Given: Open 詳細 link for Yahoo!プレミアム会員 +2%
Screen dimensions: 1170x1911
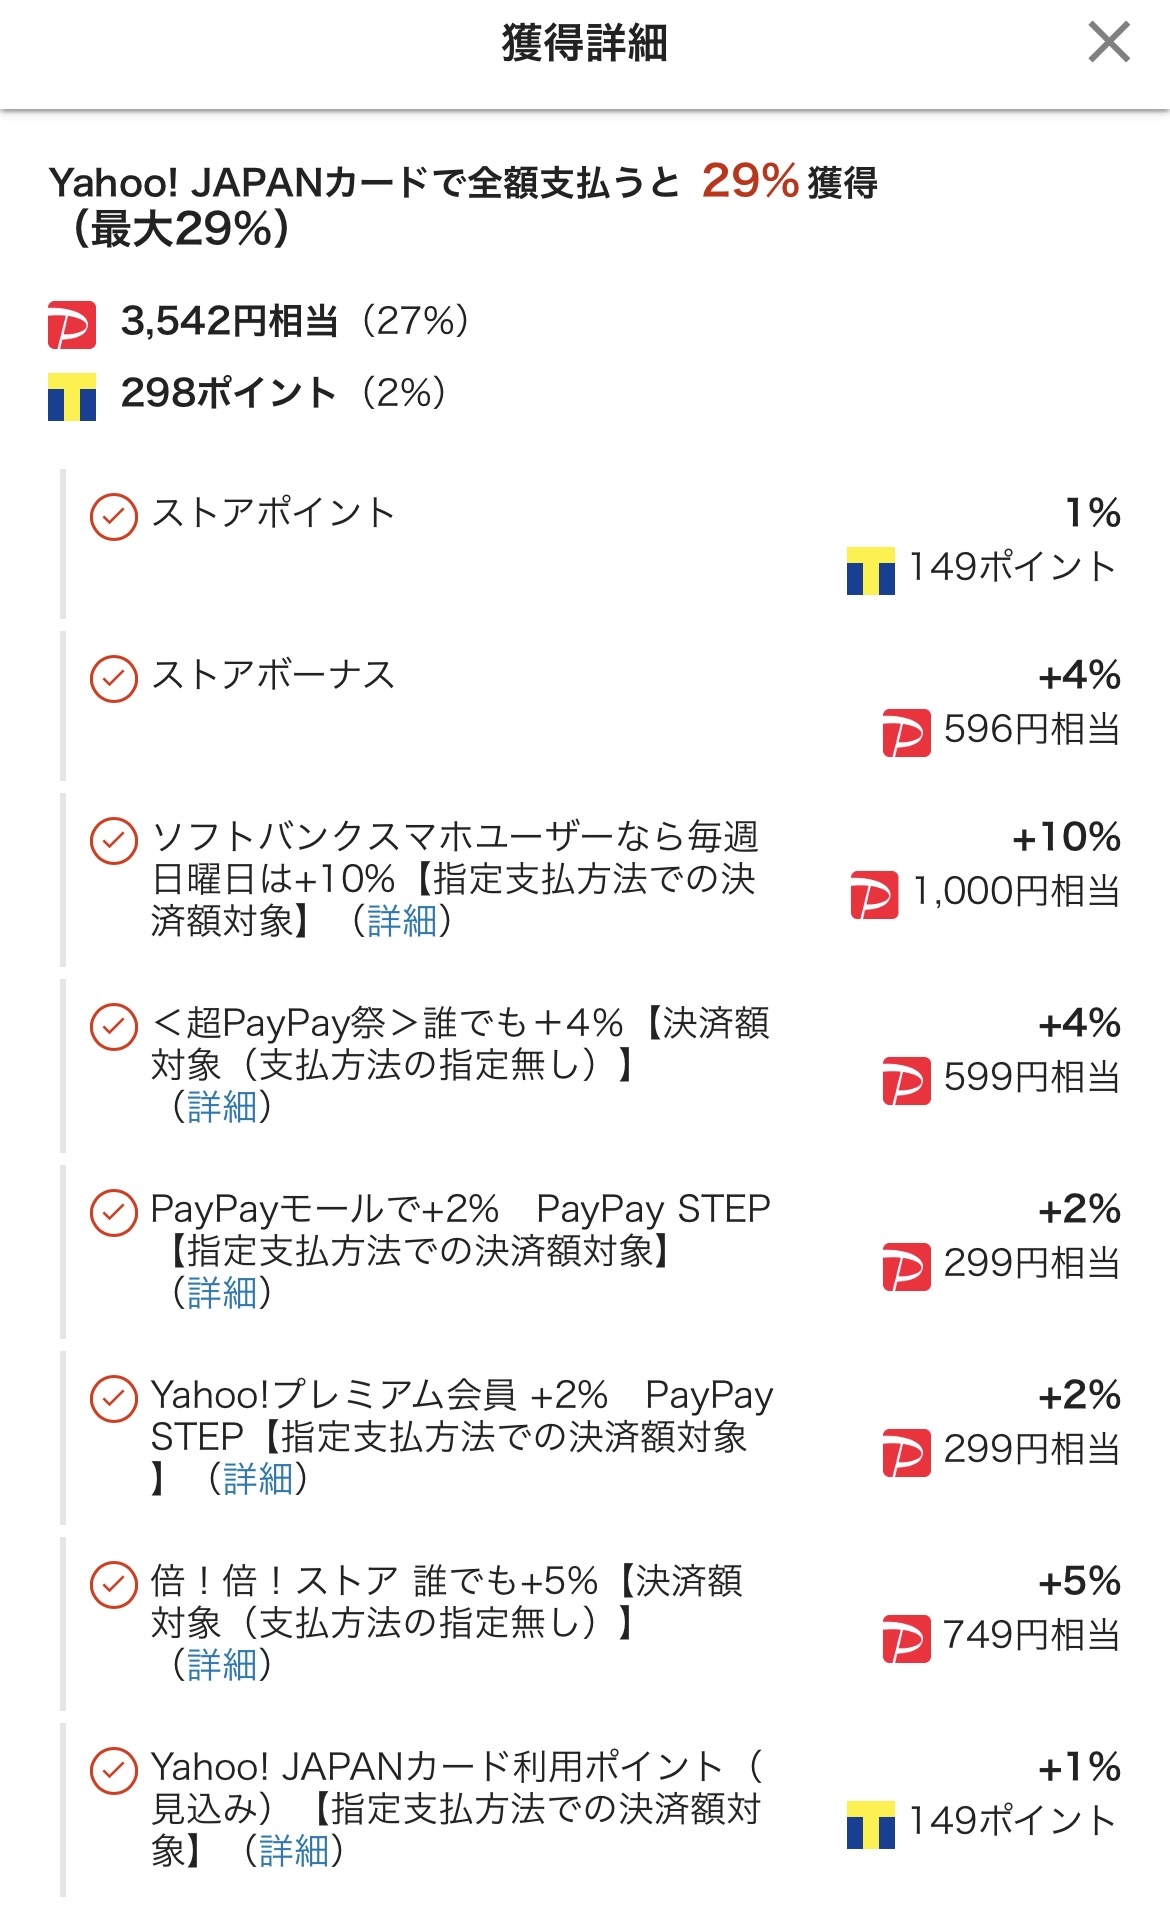Looking at the screenshot, I should point(258,1478).
